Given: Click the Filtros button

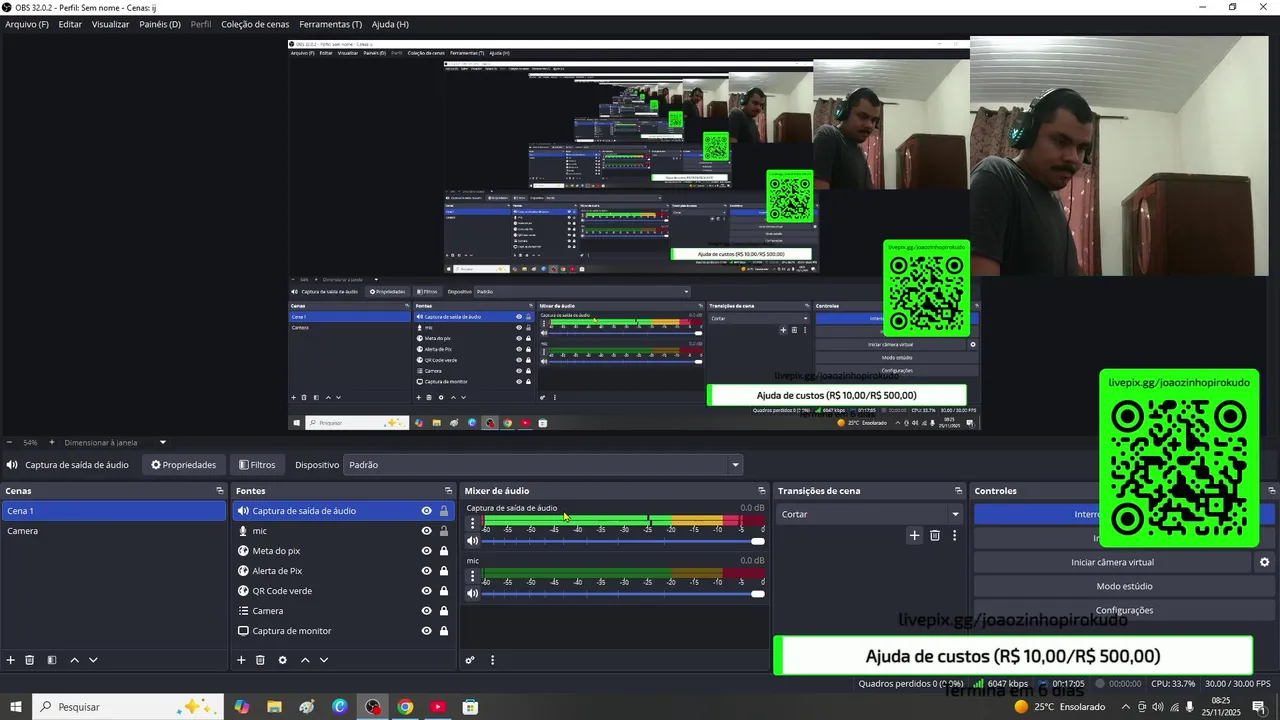Looking at the screenshot, I should pyautogui.click(x=257, y=465).
